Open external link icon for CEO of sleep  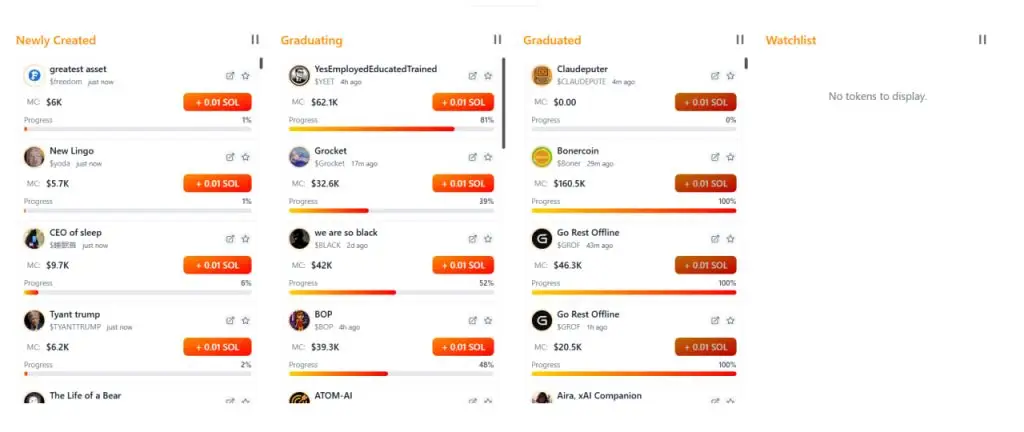230,239
